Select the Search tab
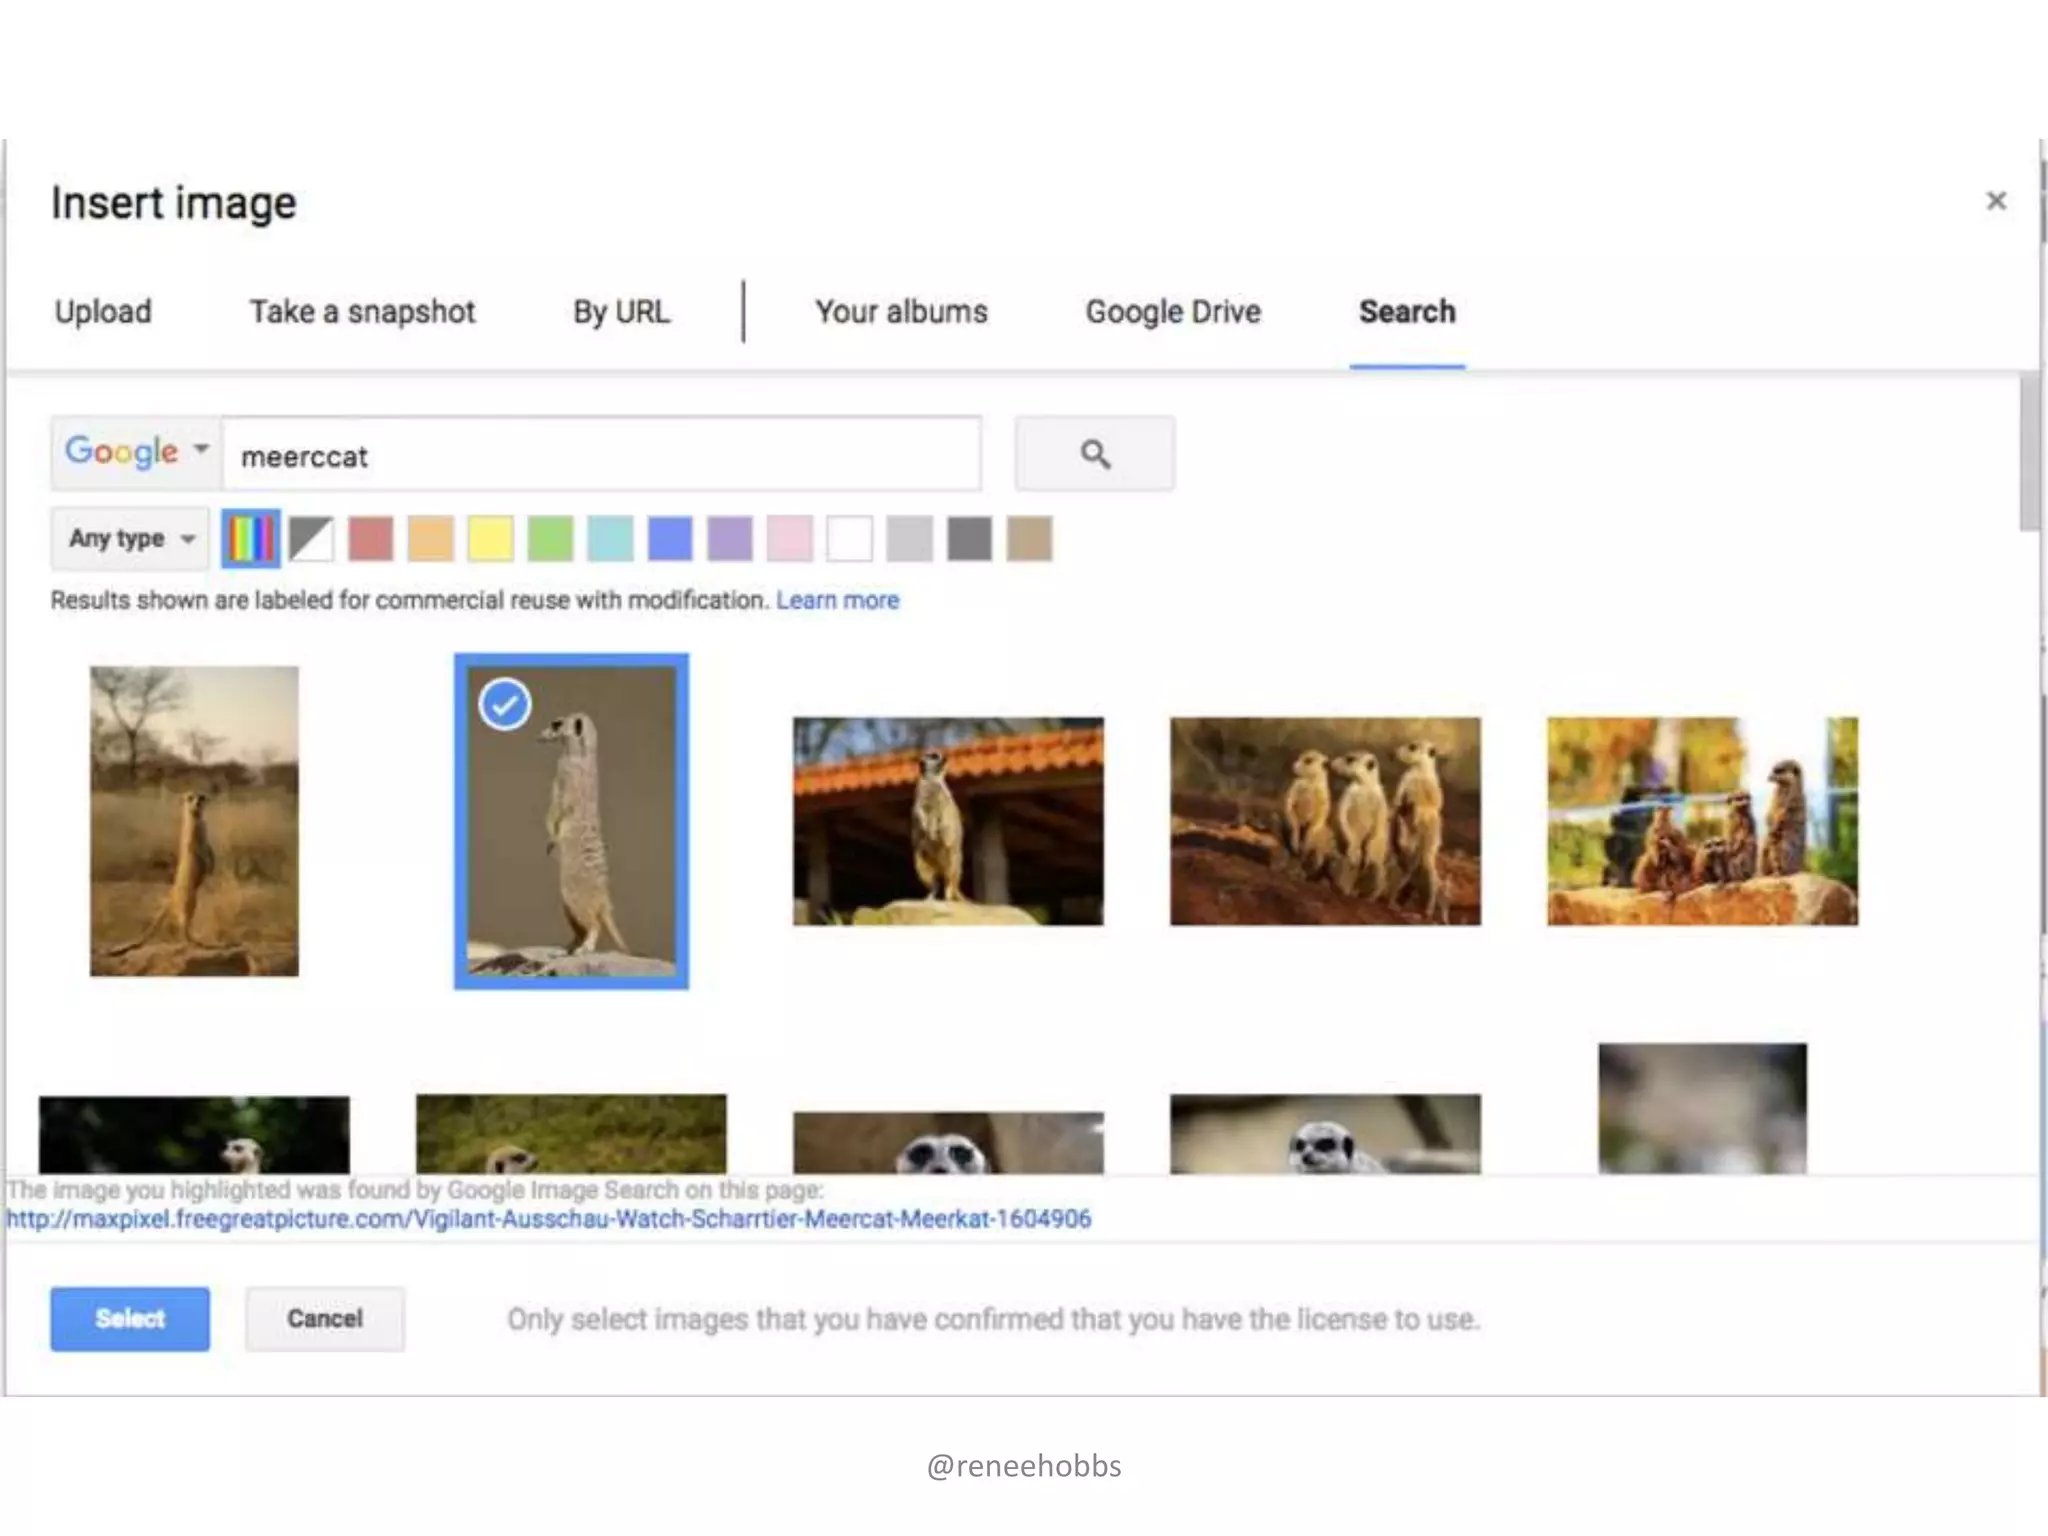This screenshot has width=2048, height=1536. click(1407, 312)
